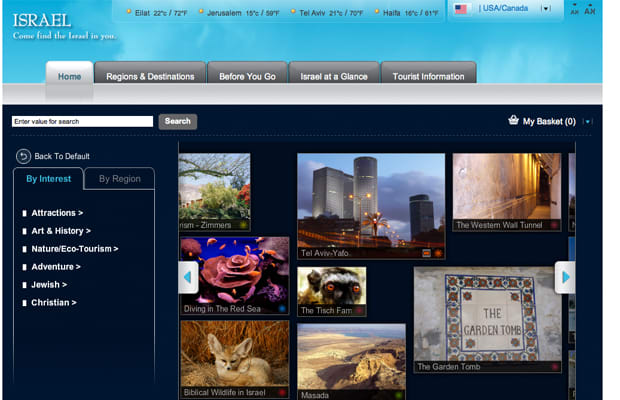The height and width of the screenshot is (400, 620).
Task: Click the Nature/Eco-Tourism bullet icon
Action: 25,249
